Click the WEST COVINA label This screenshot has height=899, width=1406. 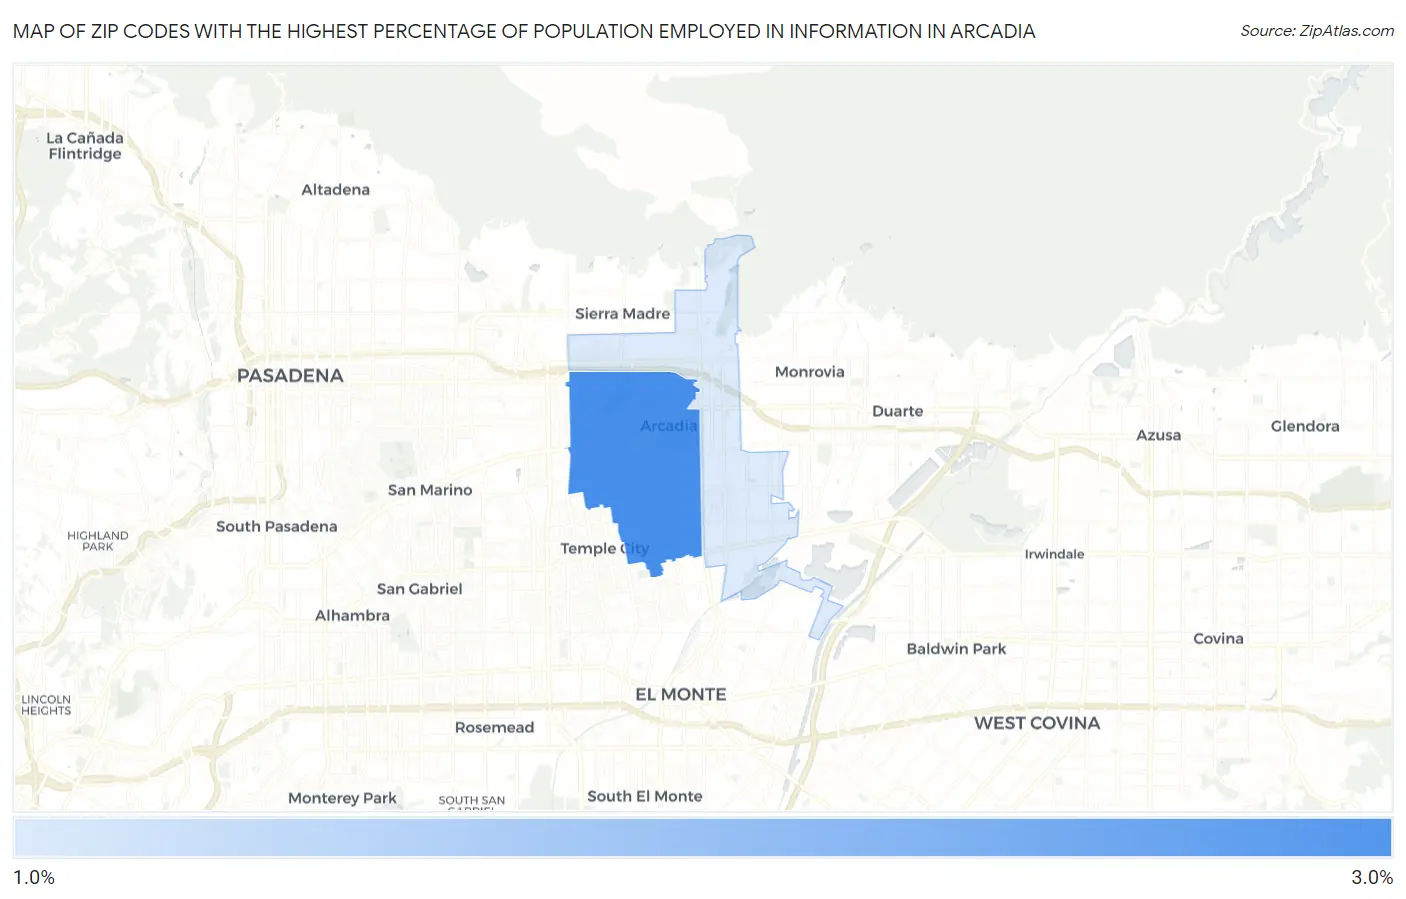tap(1037, 723)
